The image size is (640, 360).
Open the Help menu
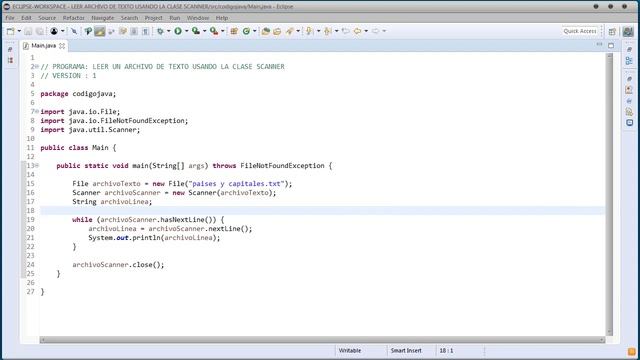click(222, 18)
